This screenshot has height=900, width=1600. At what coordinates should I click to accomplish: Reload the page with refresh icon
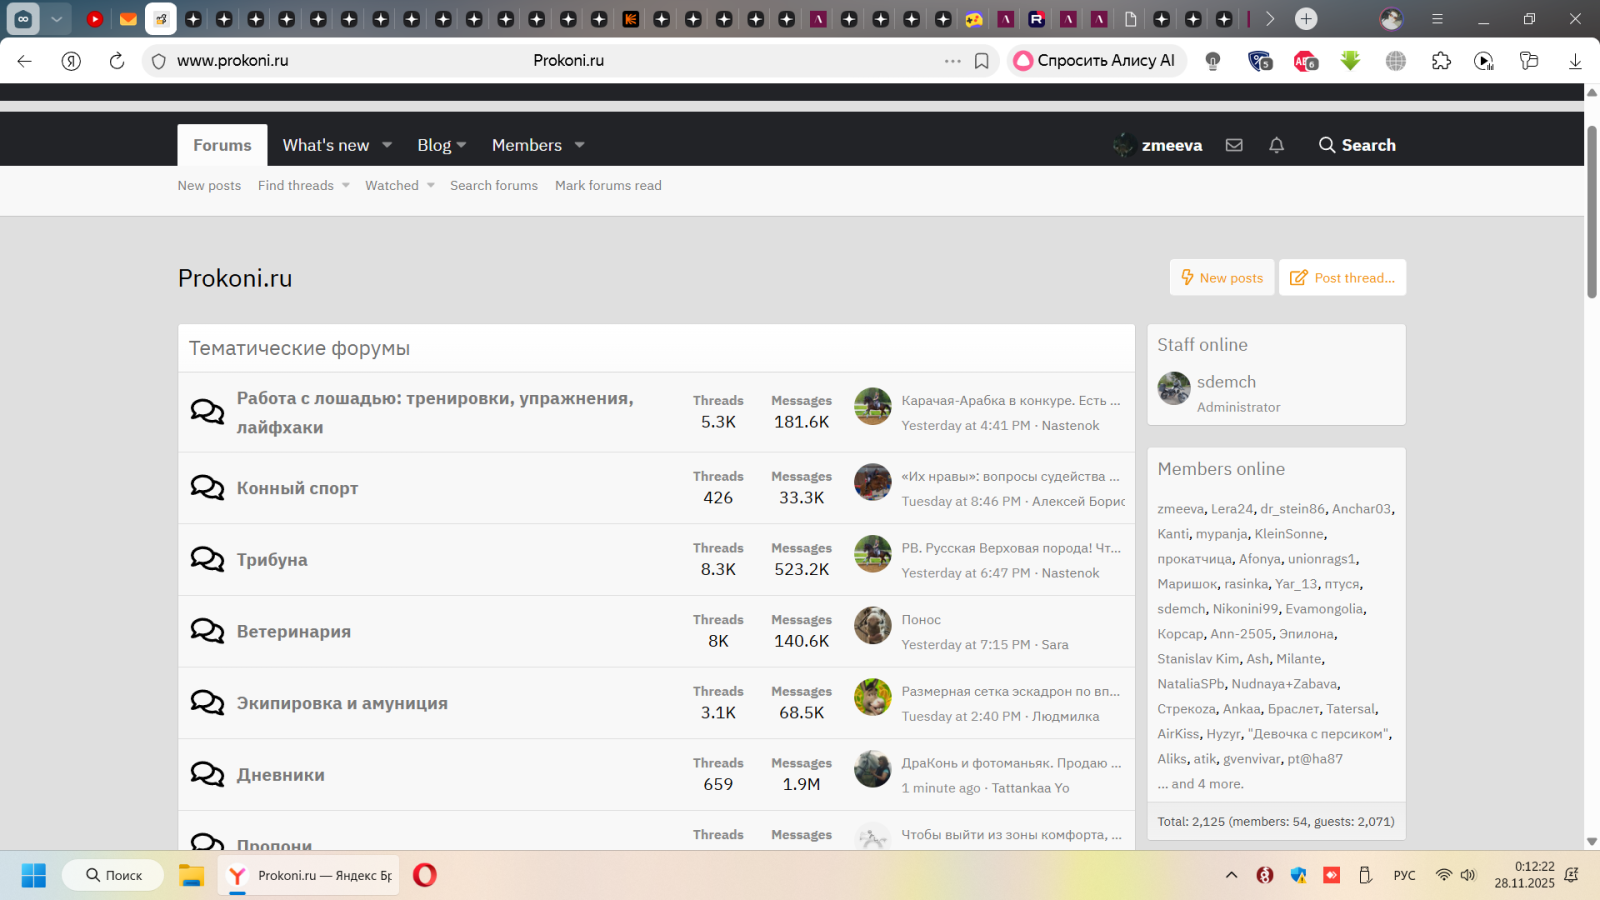117,61
